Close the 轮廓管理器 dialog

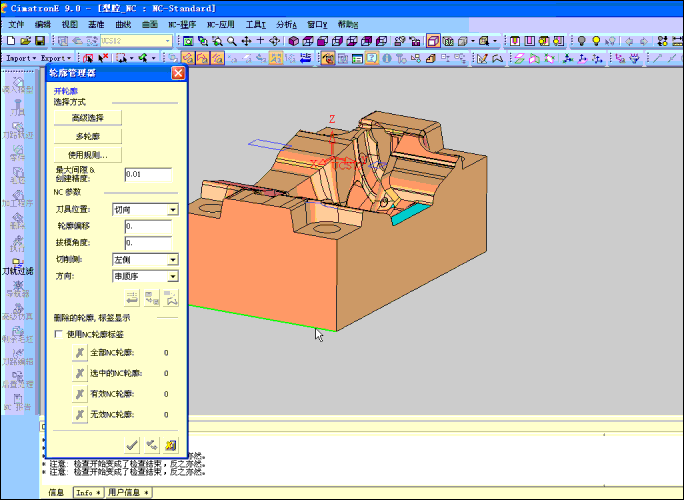pyautogui.click(x=178, y=73)
